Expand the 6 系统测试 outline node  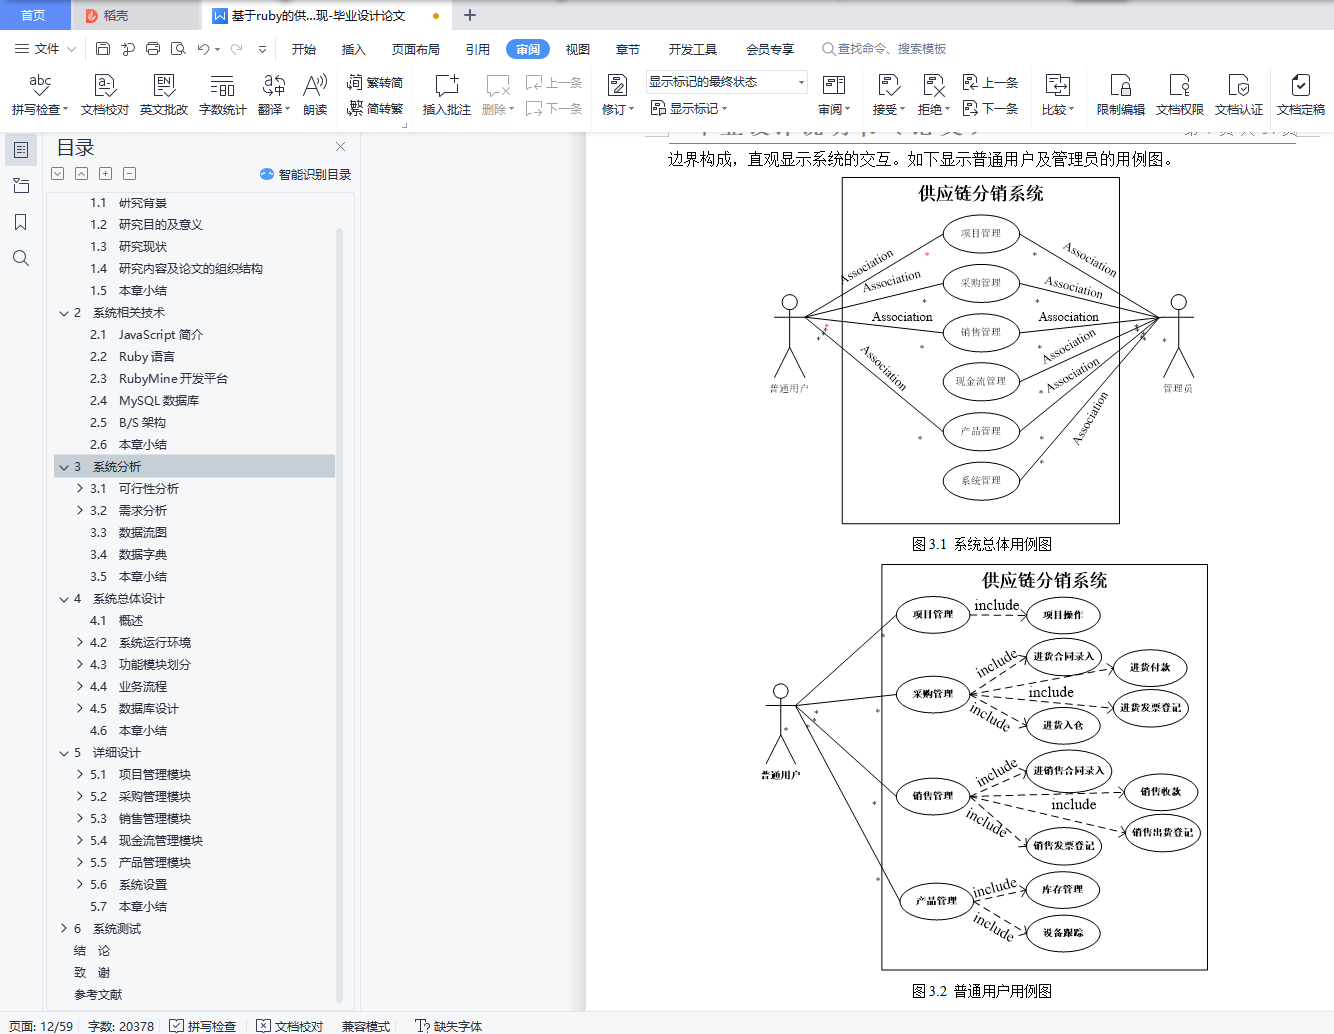tap(64, 929)
